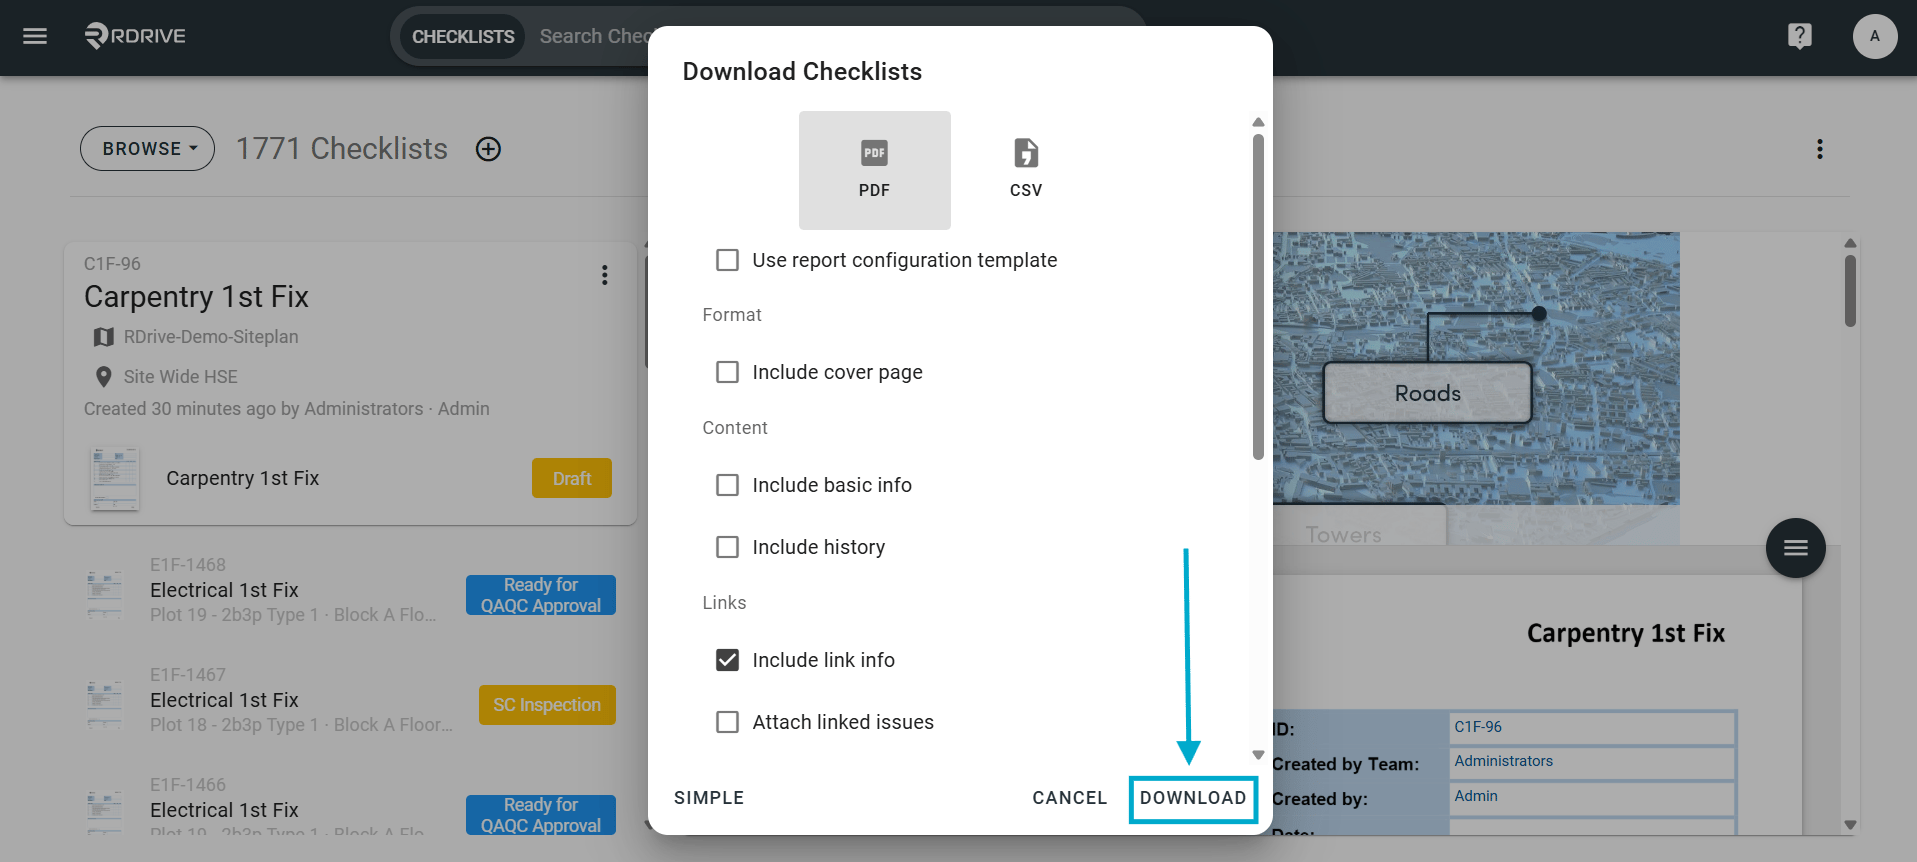1917x862 pixels.
Task: Open the user avatar 'A' menu
Action: click(1874, 36)
